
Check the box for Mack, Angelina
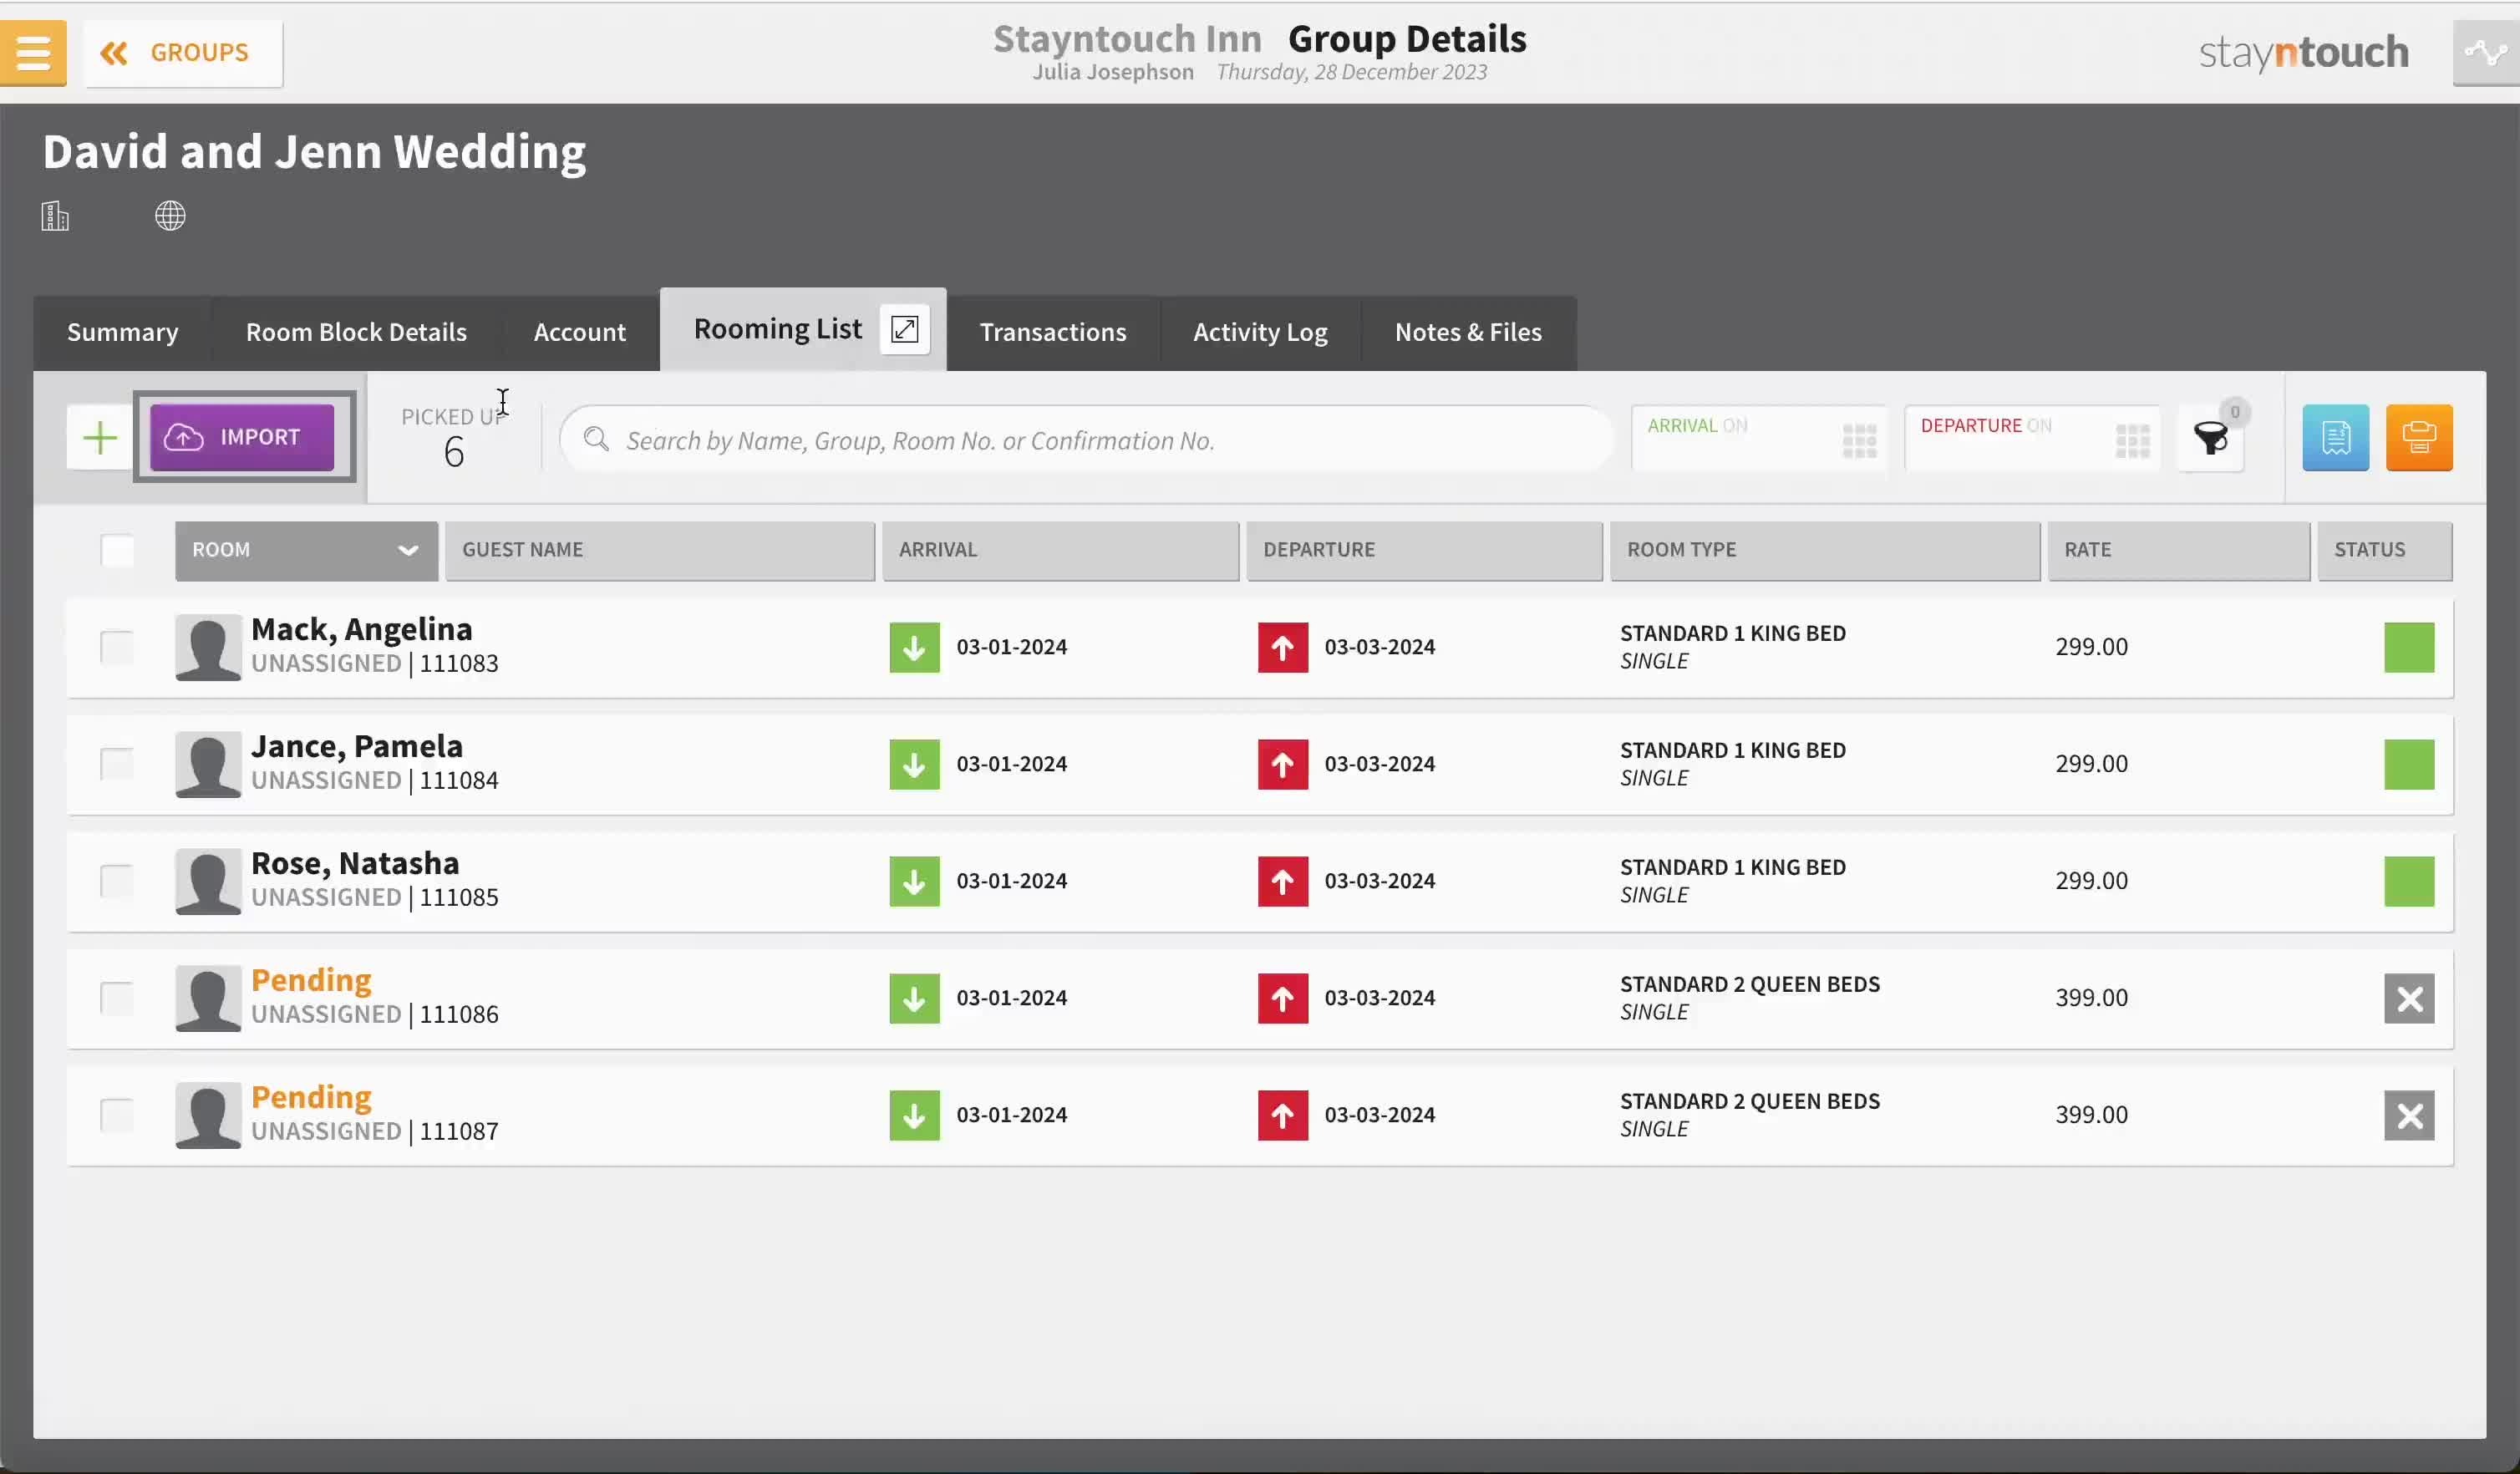tap(117, 647)
